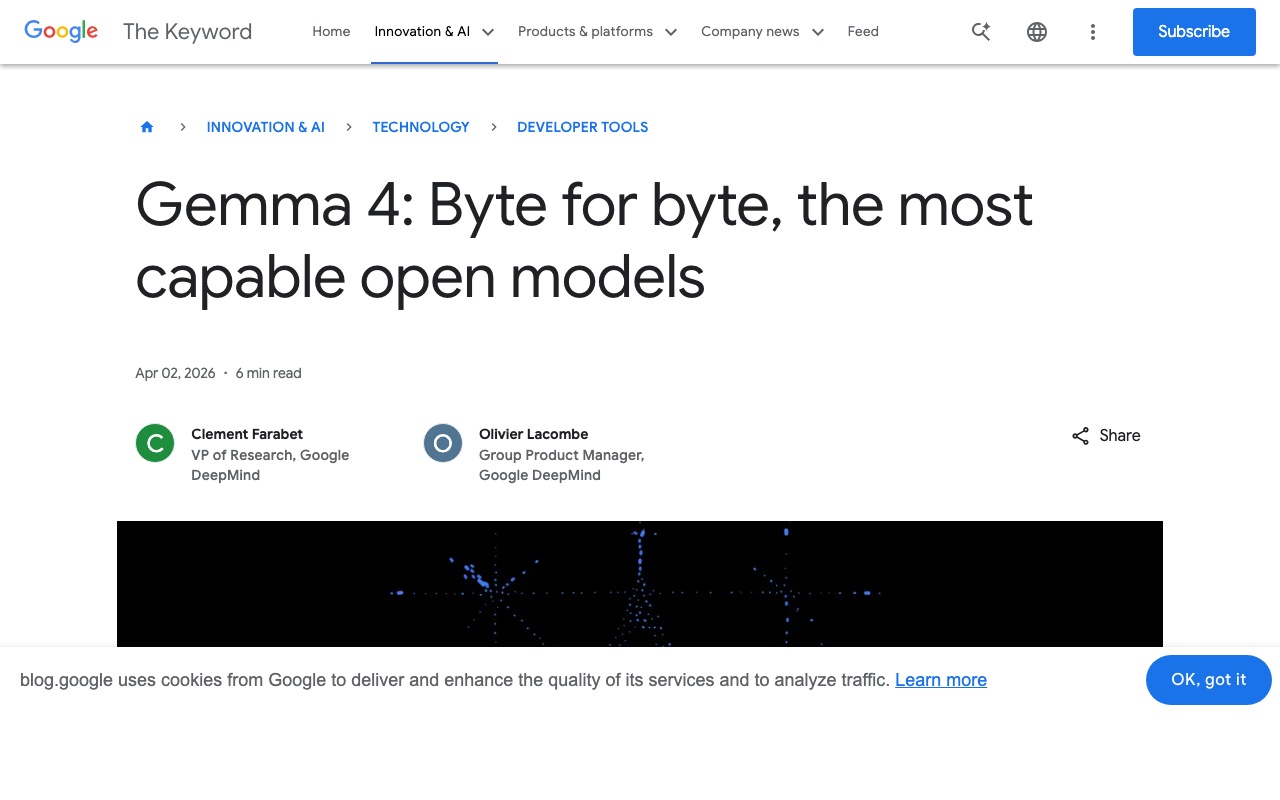Screen dimensions: 1280x800
Task: Open the Learn more cookies link
Action: point(940,680)
